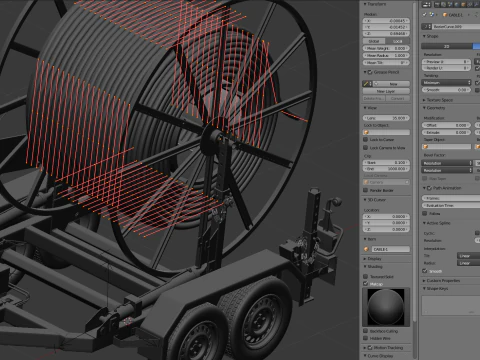Enable Lock Camera to View checkbox
This screenshot has height=360, width=480.
tap(366, 148)
